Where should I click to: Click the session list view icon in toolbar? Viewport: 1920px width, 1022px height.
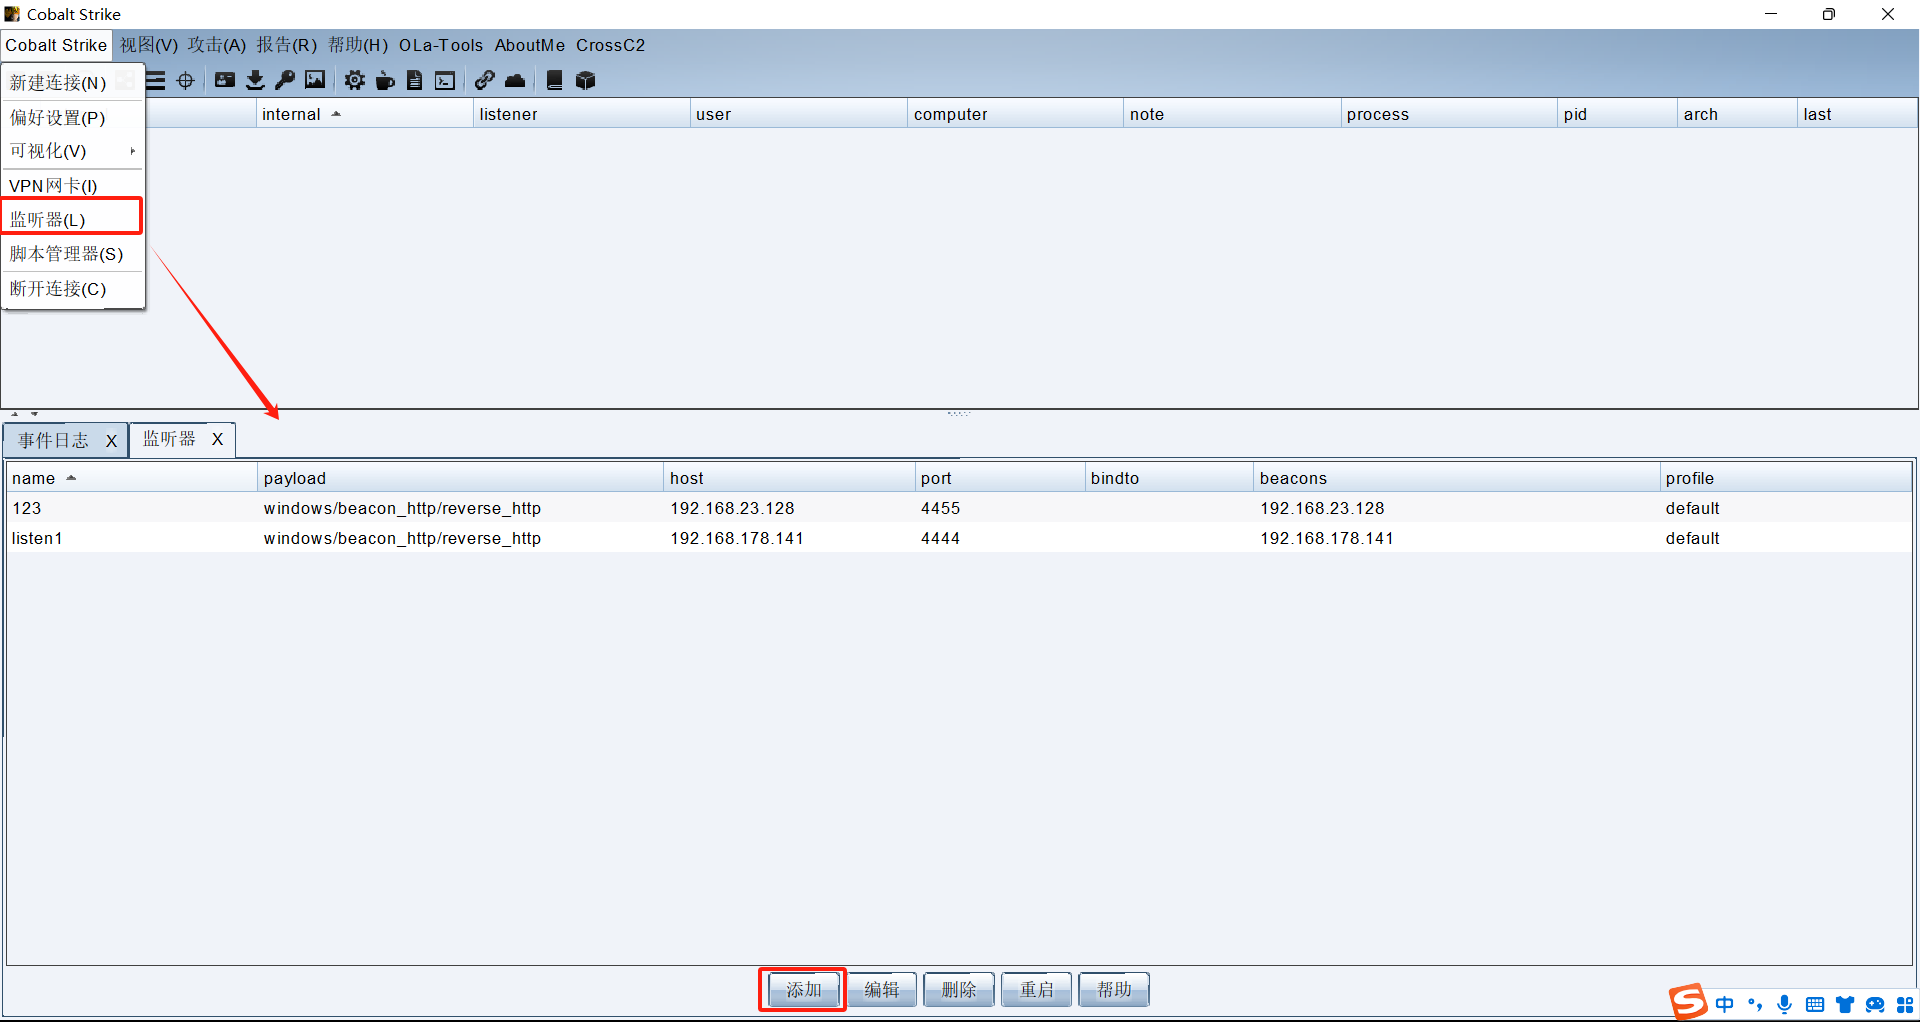pyautogui.click(x=156, y=81)
